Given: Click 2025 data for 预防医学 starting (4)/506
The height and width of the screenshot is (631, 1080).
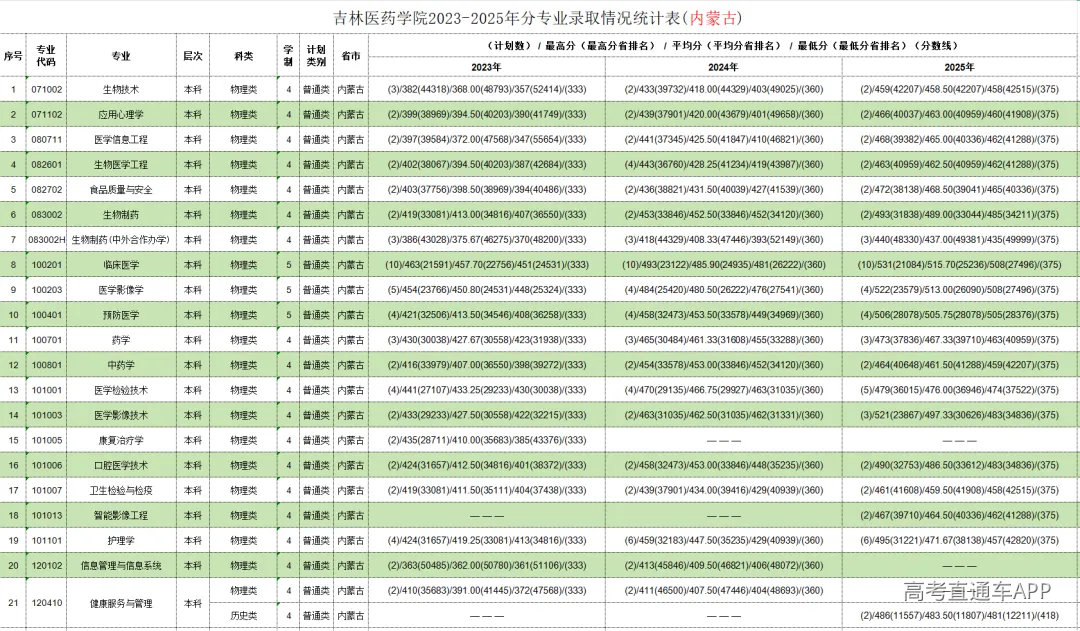Looking at the screenshot, I should [x=960, y=315].
